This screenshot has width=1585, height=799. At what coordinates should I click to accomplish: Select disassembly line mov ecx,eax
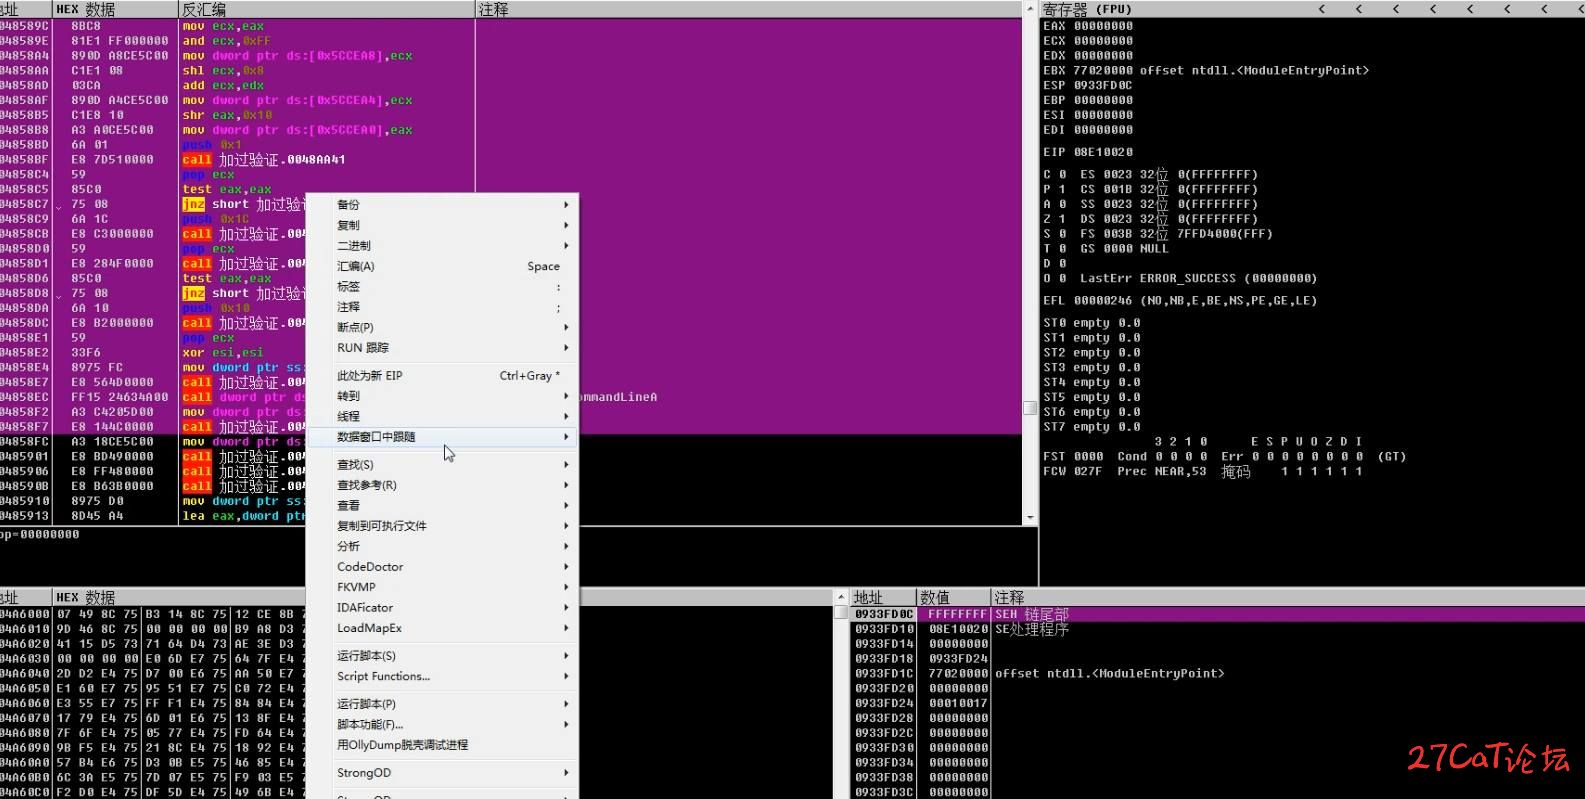tap(224, 26)
